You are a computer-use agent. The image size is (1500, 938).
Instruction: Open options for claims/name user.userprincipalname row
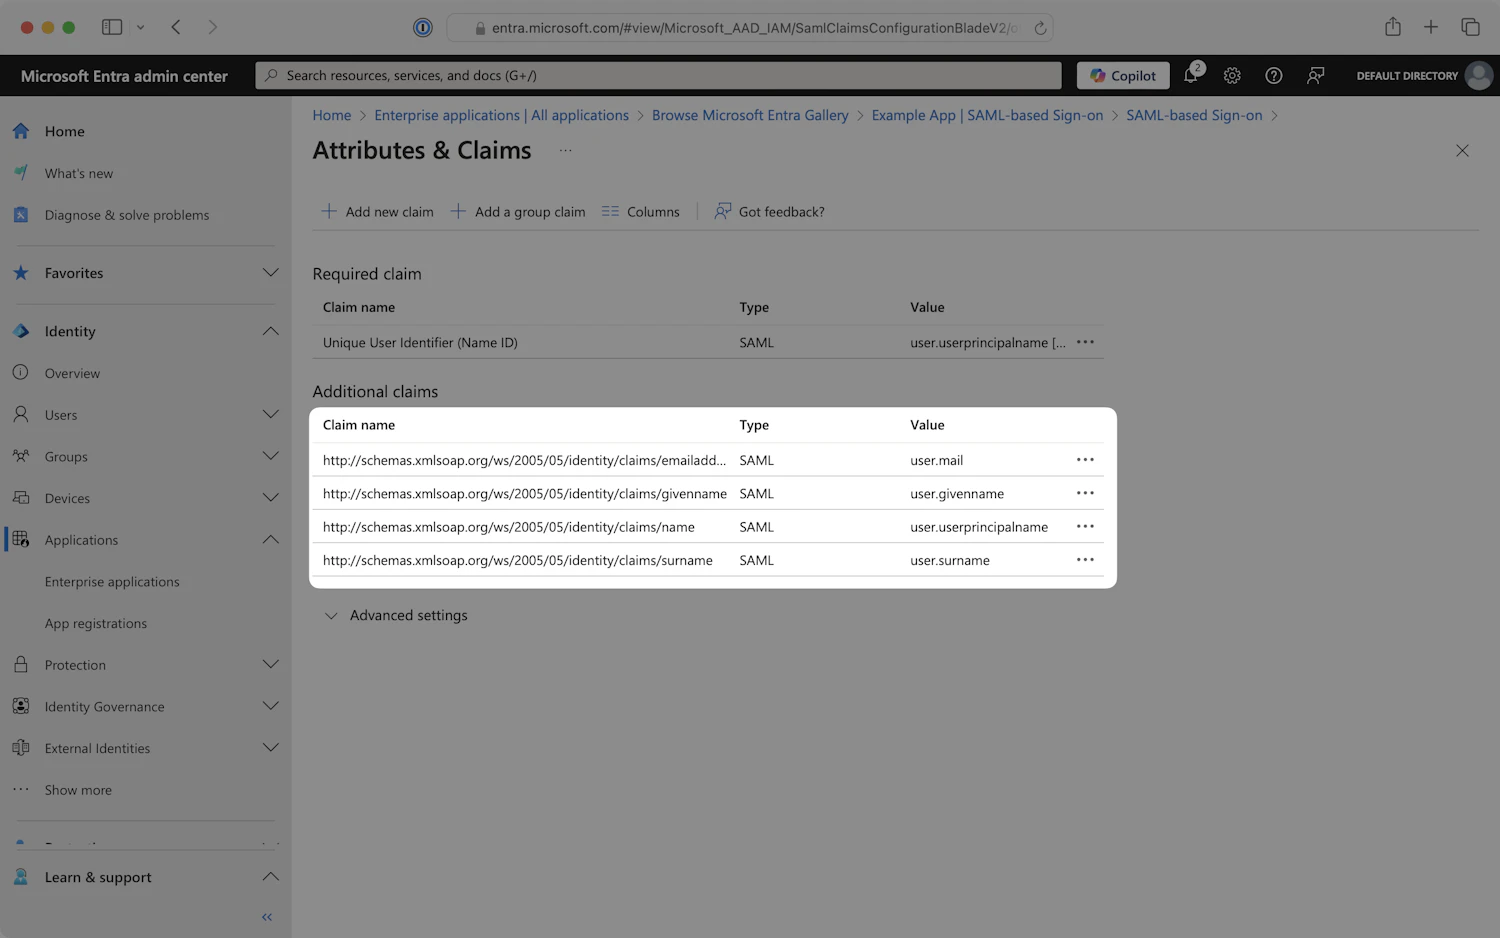point(1085,527)
